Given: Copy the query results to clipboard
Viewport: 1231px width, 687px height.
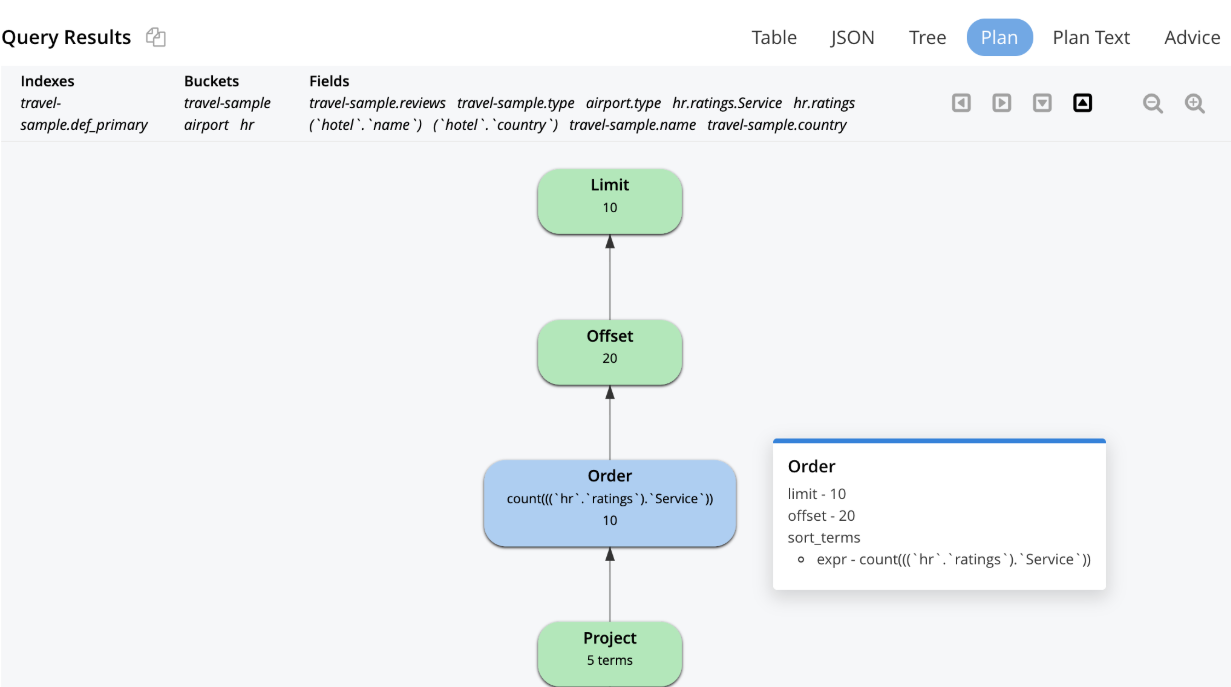Looking at the screenshot, I should pos(155,38).
